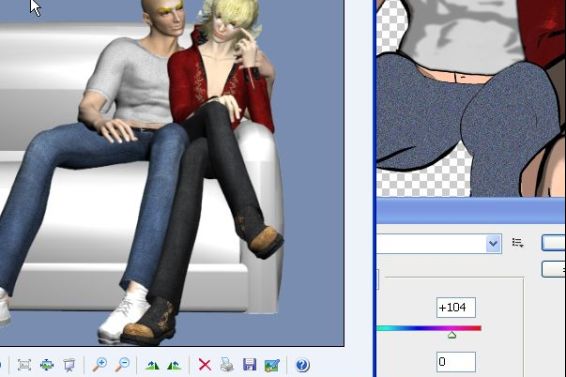The height and width of the screenshot is (377, 566).
Task: Rotate image clockwise with second mountain icon
Action: (174, 365)
